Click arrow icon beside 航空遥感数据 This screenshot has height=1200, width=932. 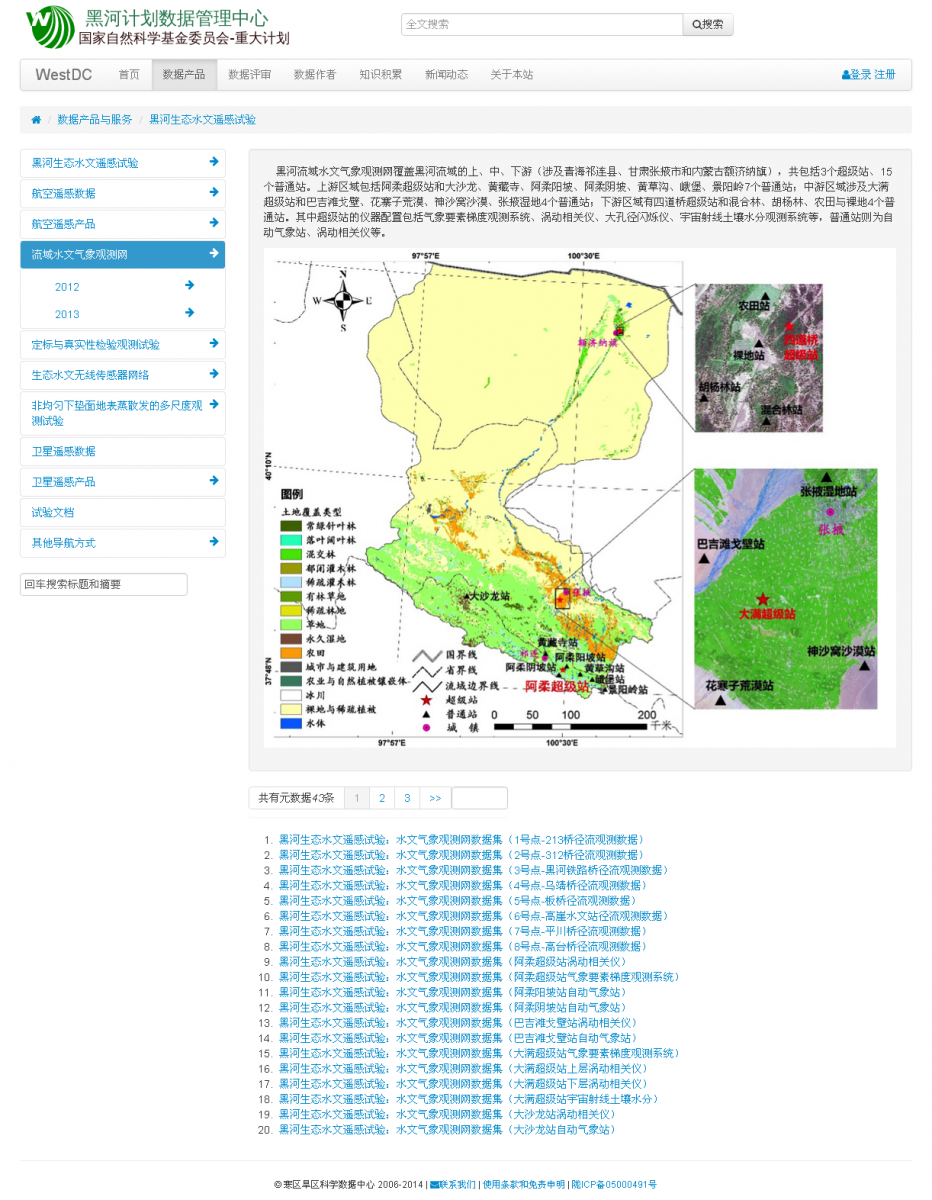click(214, 192)
